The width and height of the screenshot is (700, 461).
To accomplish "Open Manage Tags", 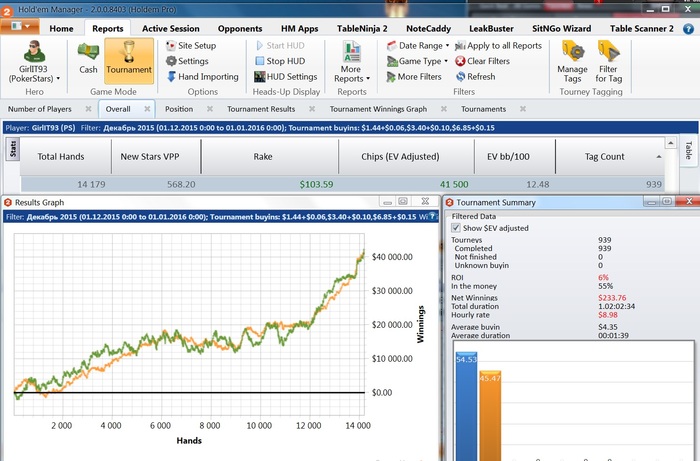I will pyautogui.click(x=572, y=62).
